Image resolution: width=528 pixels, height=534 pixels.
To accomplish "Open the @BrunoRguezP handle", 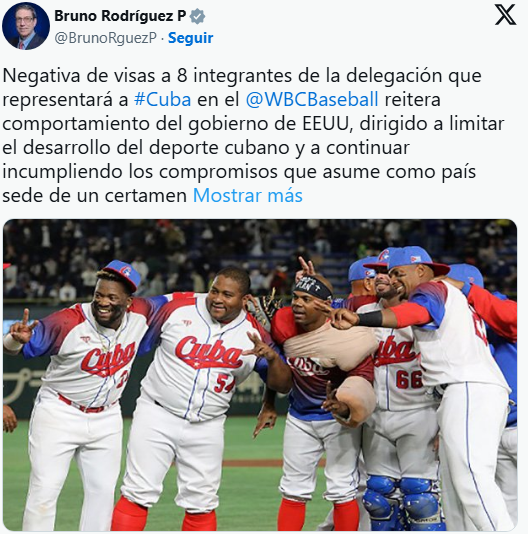I will click(105, 38).
